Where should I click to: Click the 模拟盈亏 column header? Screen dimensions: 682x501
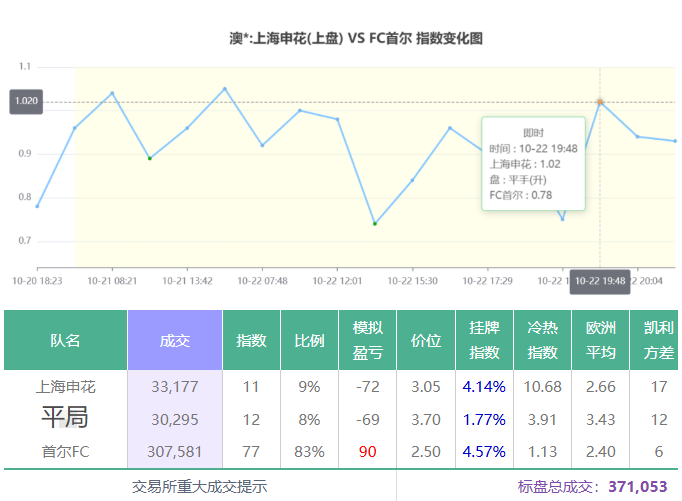[367, 340]
